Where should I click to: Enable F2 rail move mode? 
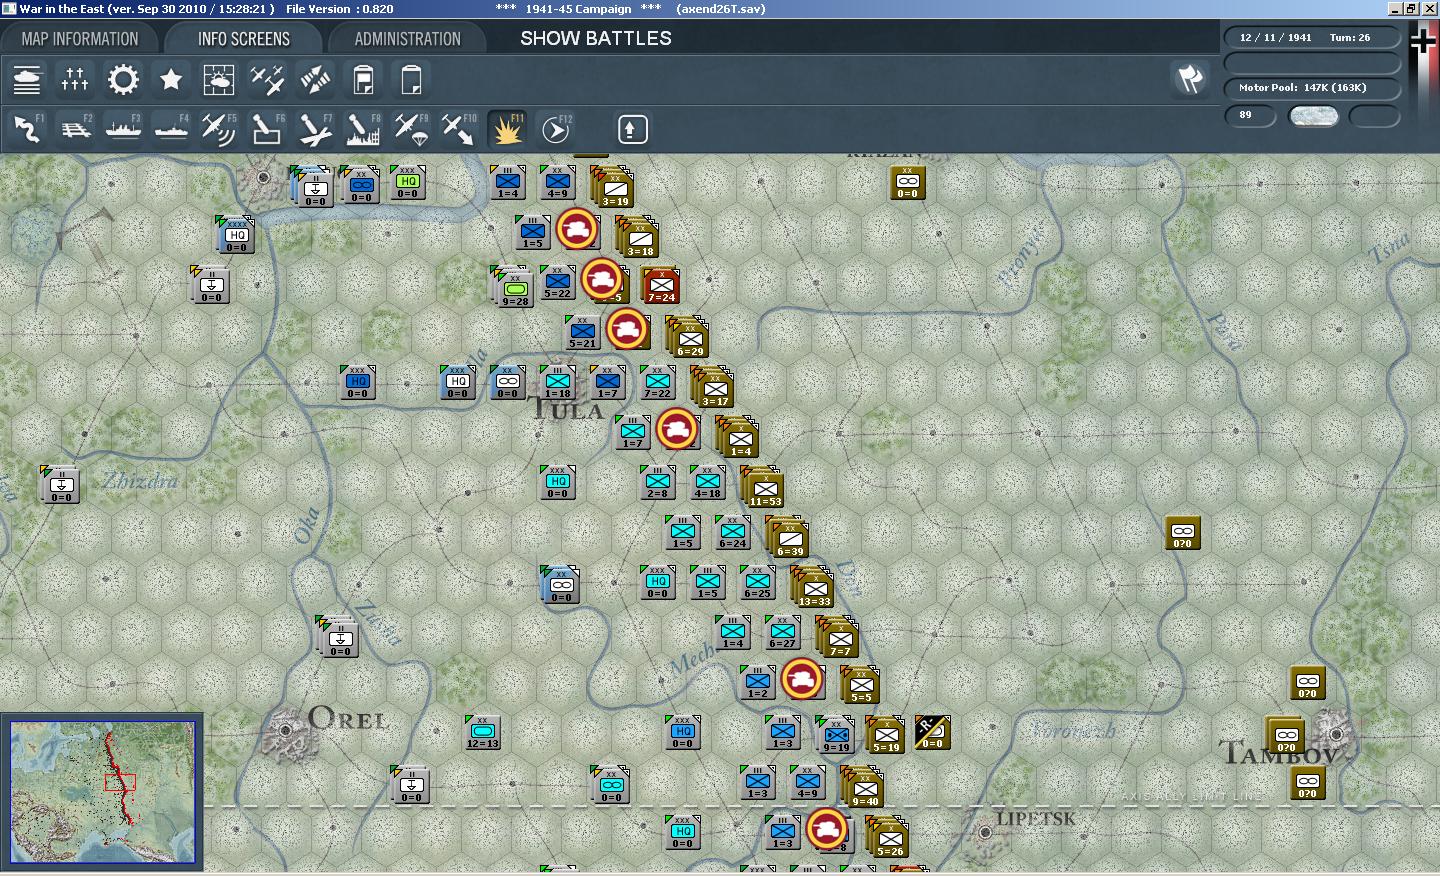tap(75, 129)
